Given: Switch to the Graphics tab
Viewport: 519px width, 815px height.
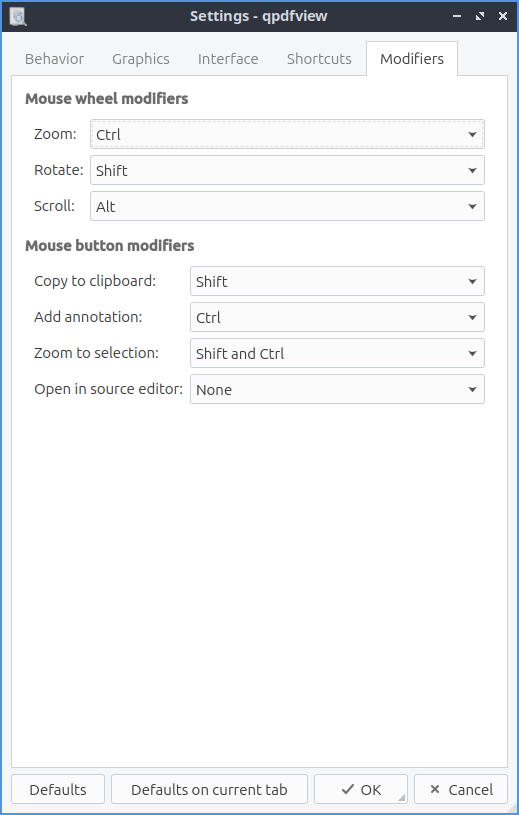Looking at the screenshot, I should click(x=141, y=59).
